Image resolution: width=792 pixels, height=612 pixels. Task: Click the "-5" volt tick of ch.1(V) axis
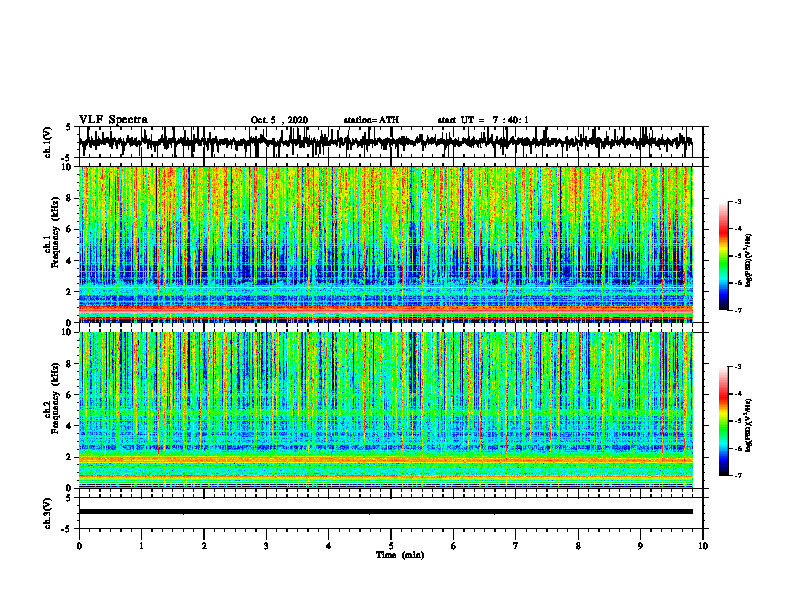(x=67, y=158)
